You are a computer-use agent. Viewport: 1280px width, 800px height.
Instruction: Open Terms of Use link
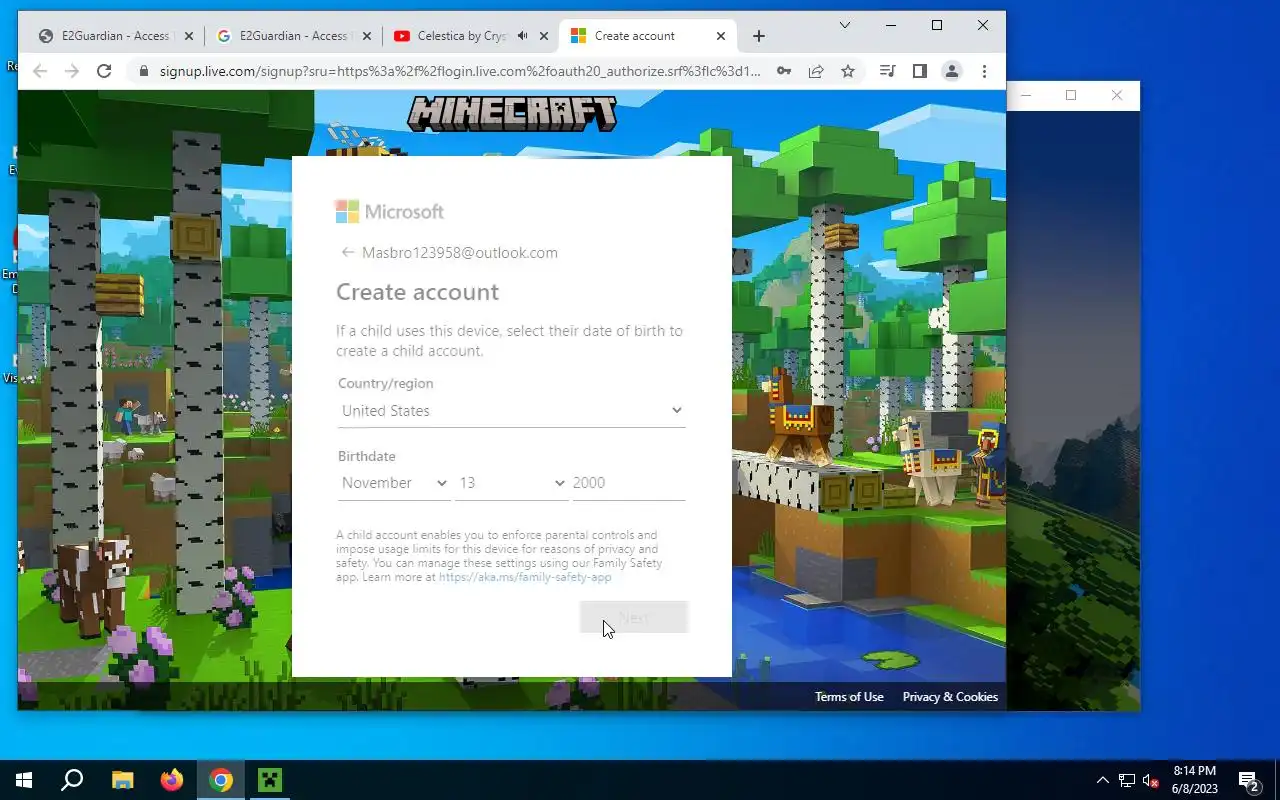849,697
